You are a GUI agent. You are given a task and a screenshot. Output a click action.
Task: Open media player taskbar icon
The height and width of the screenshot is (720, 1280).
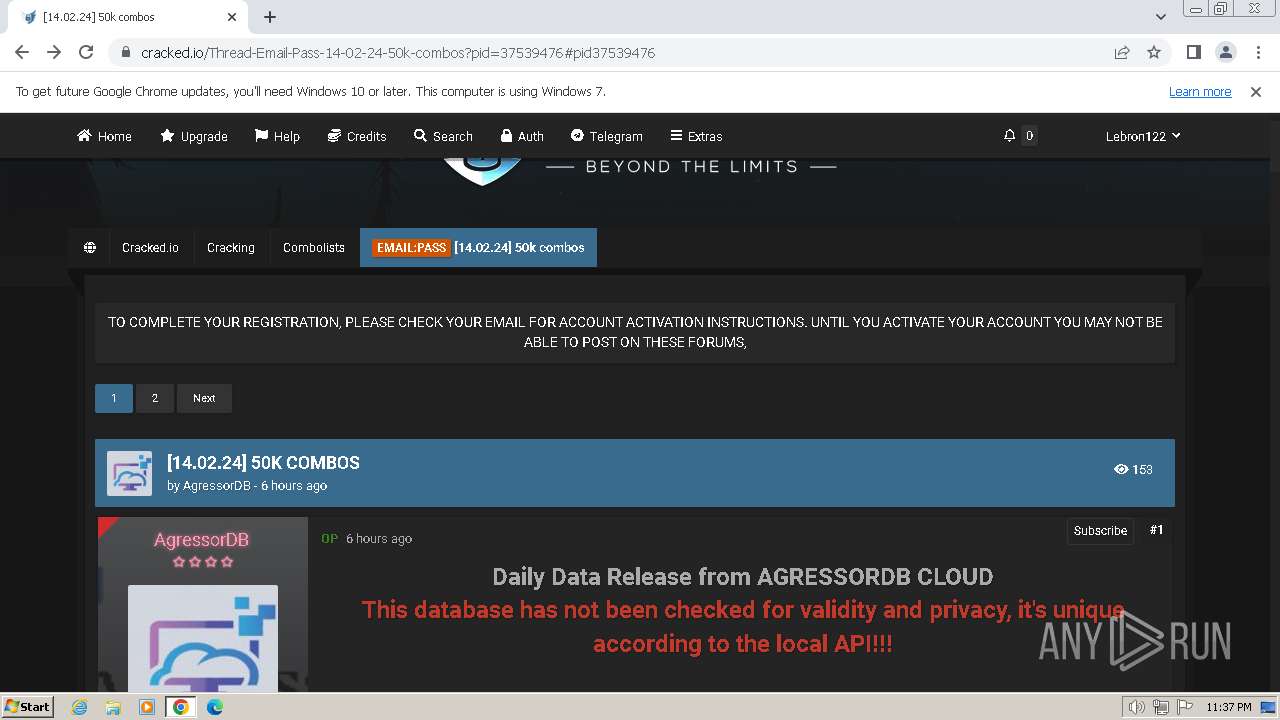pos(147,707)
